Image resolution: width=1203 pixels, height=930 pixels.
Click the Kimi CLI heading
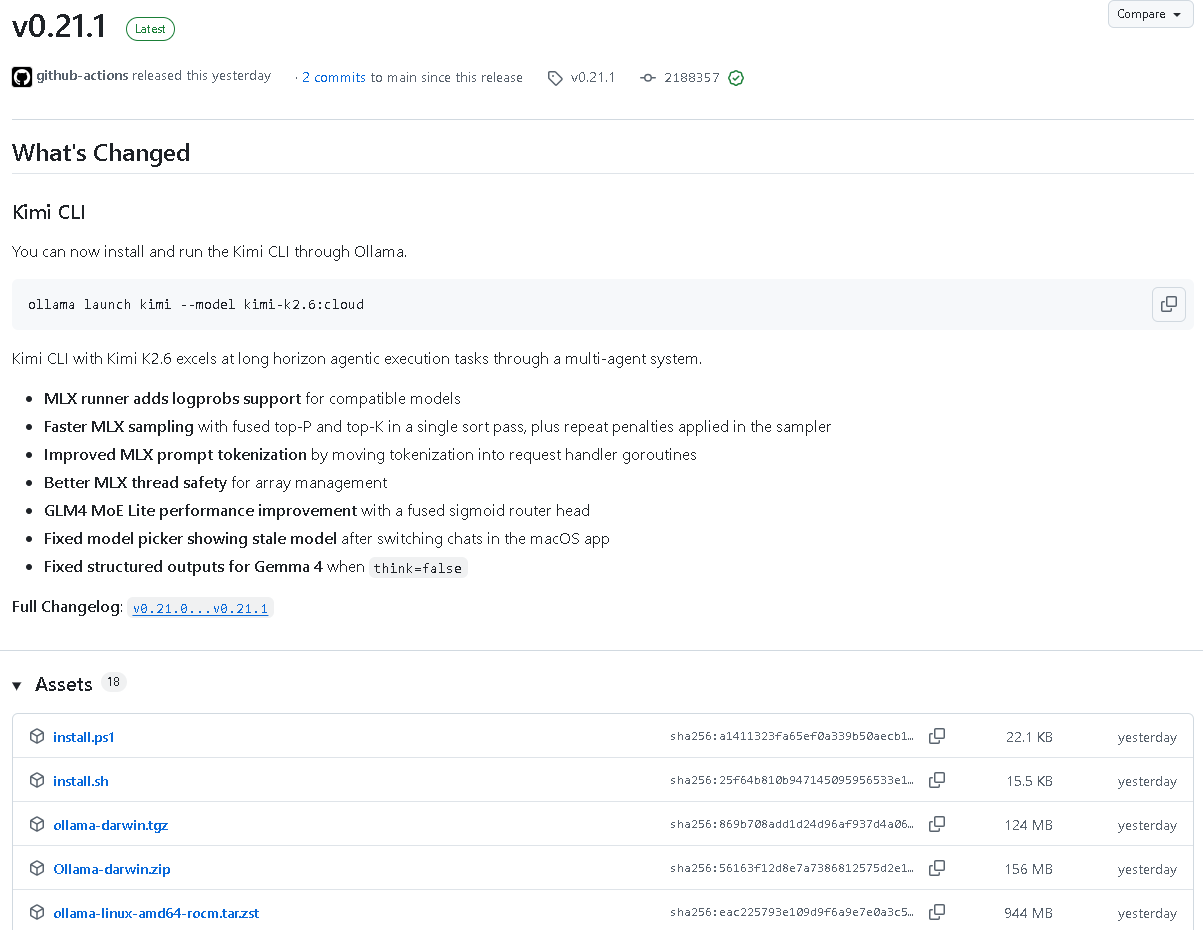[x=49, y=212]
